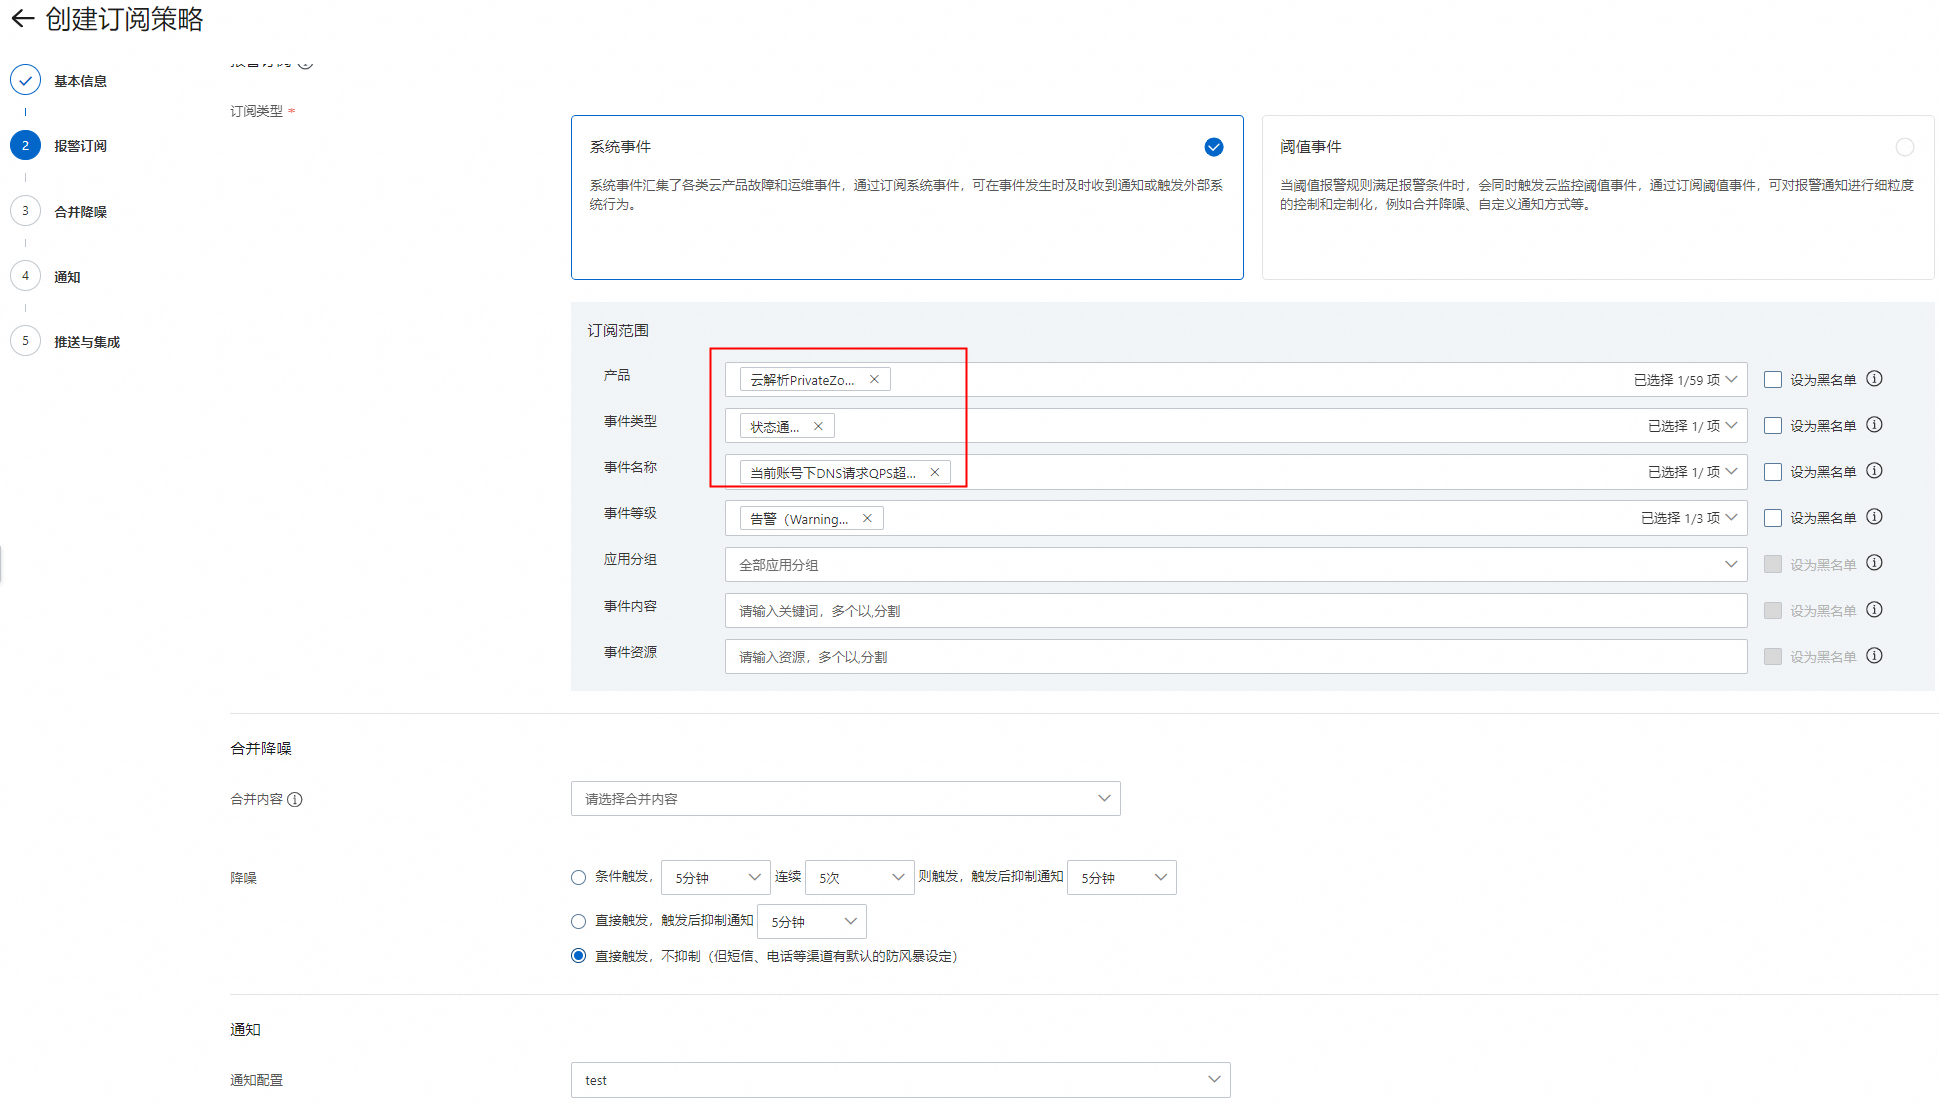Open the 请选择合并内容 dropdown
This screenshot has width=1939, height=1105.
pos(845,798)
